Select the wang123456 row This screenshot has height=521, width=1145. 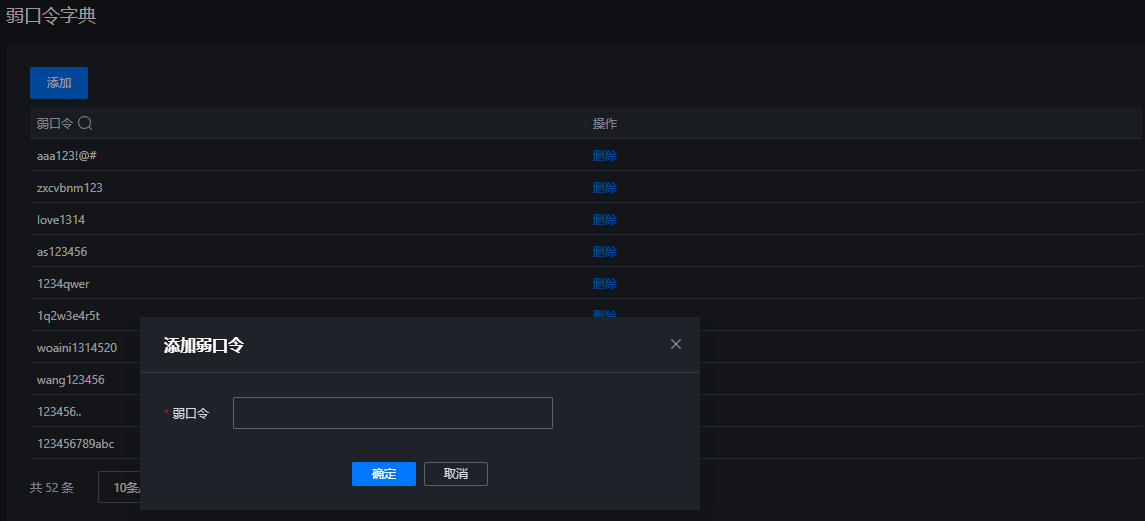tap(85, 379)
